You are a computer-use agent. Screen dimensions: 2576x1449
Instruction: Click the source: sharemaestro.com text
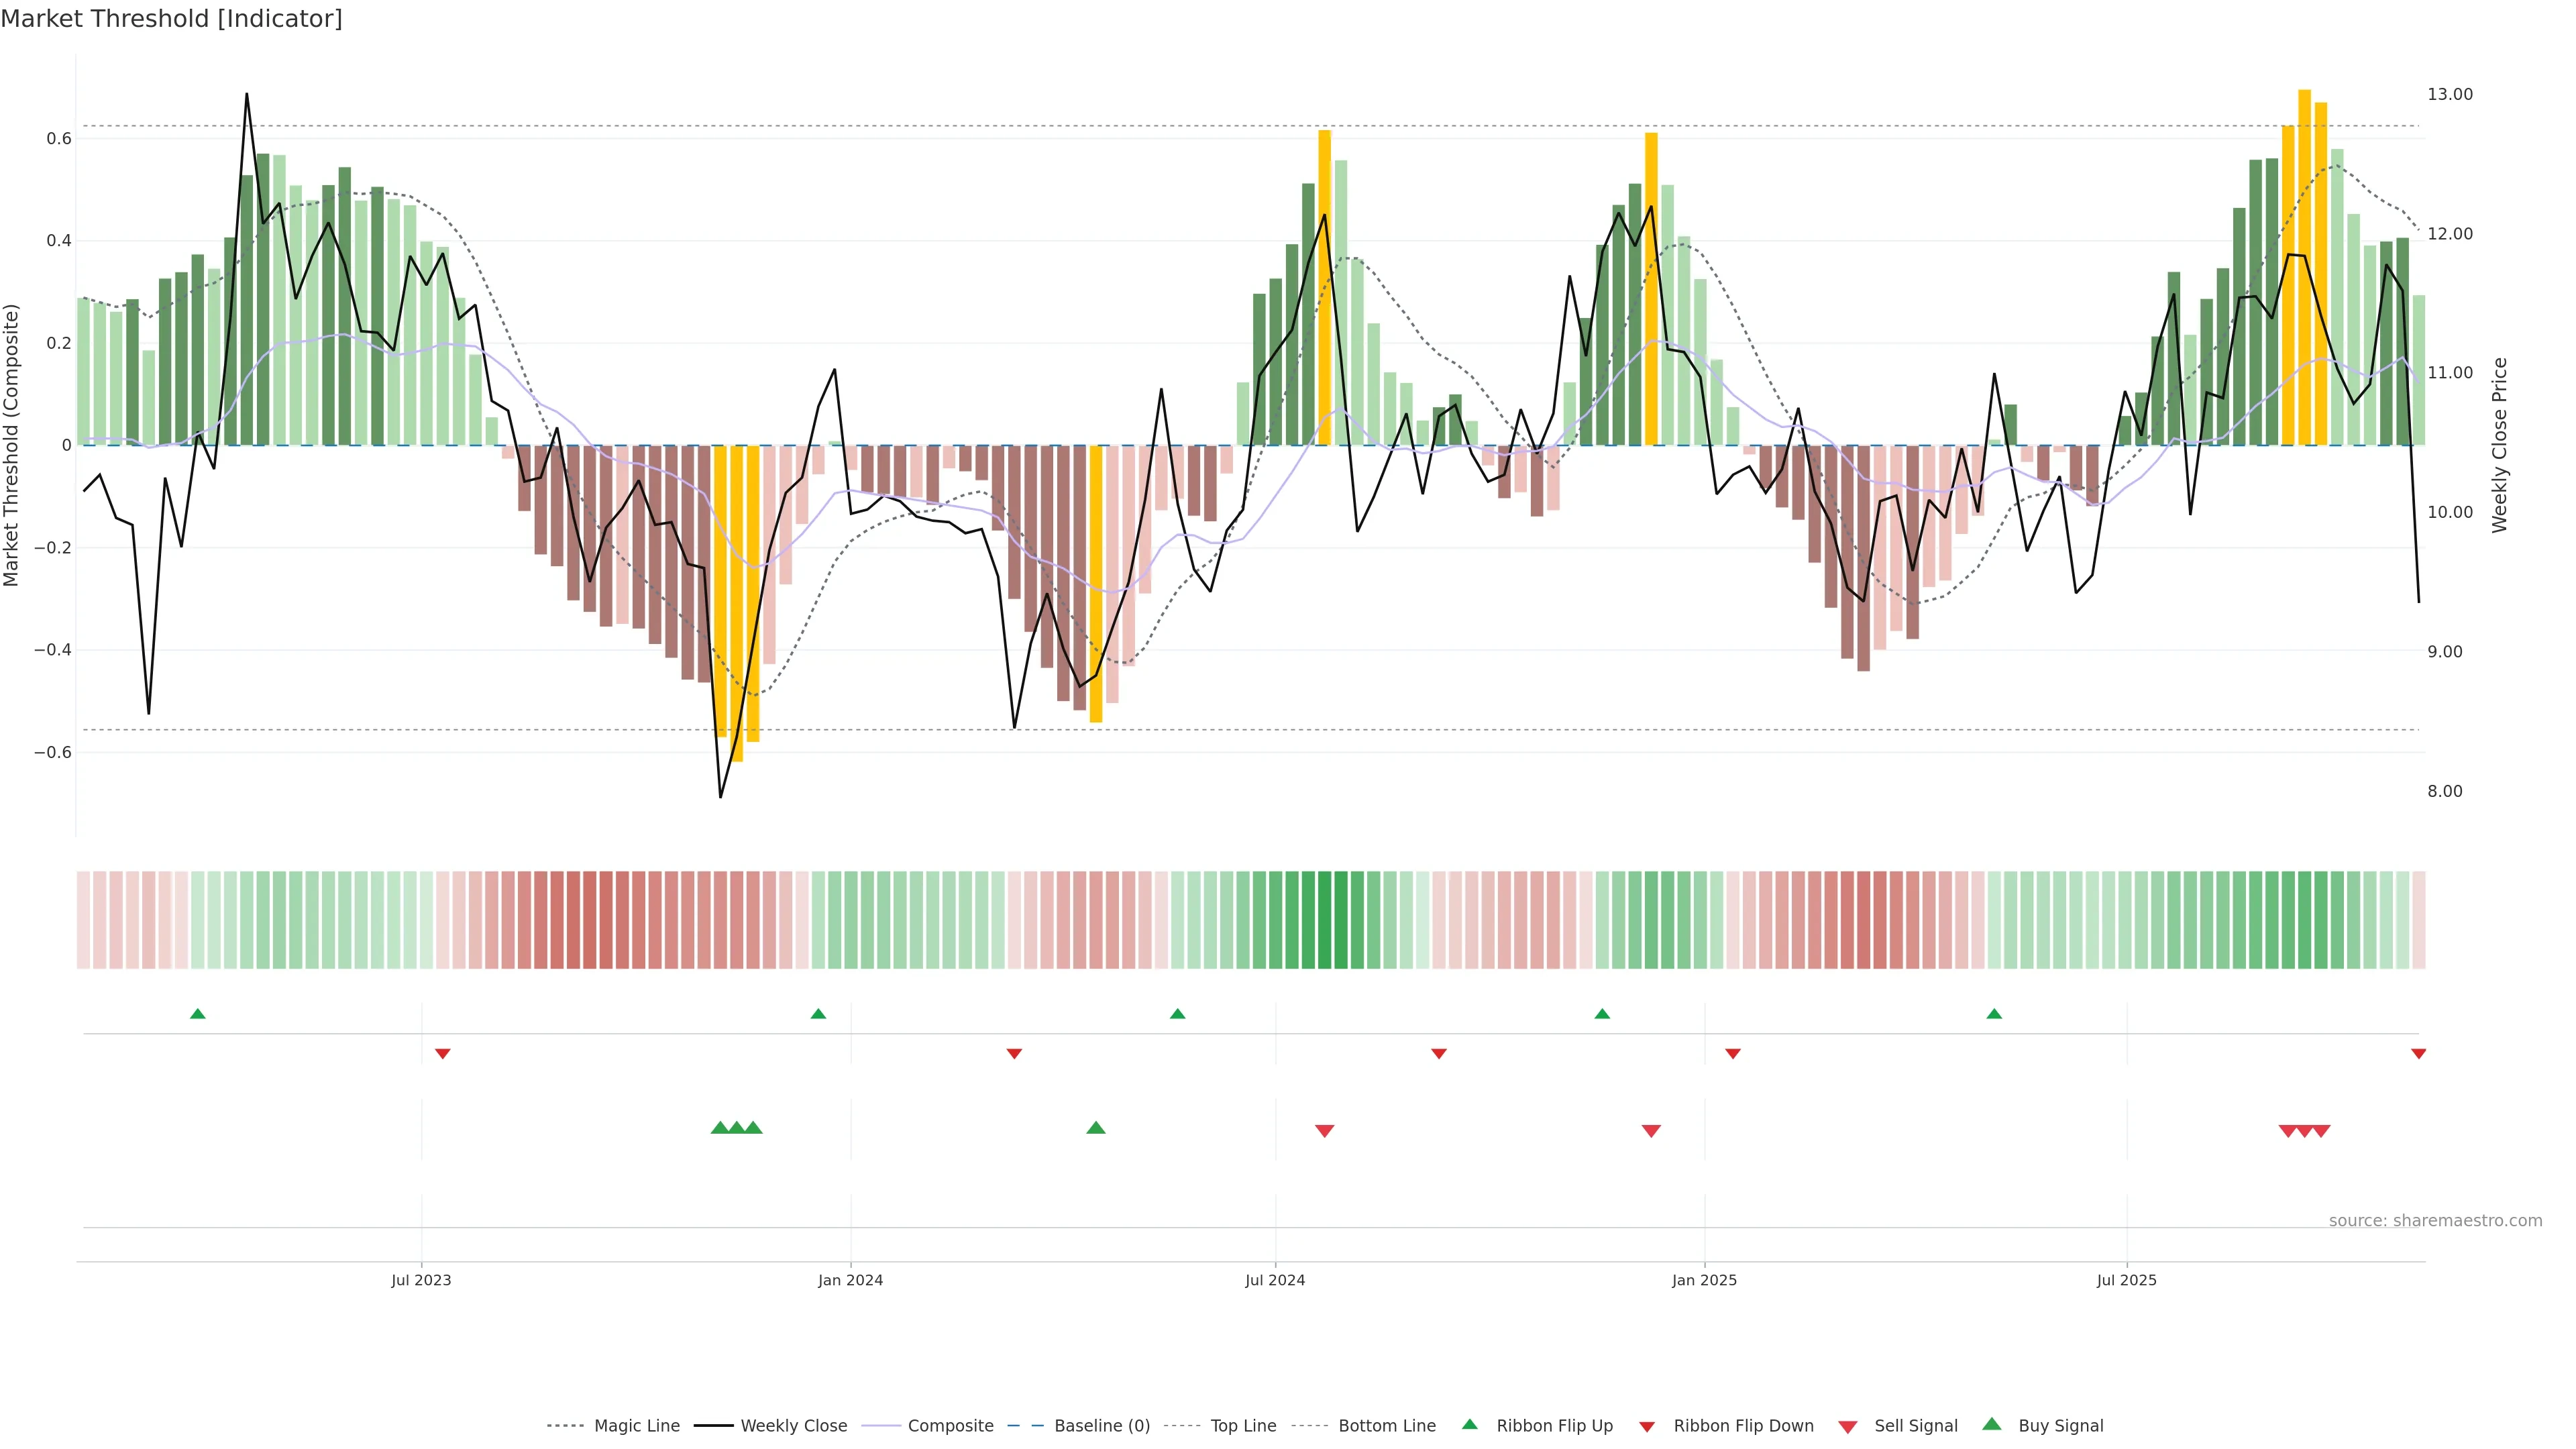coord(2435,1221)
